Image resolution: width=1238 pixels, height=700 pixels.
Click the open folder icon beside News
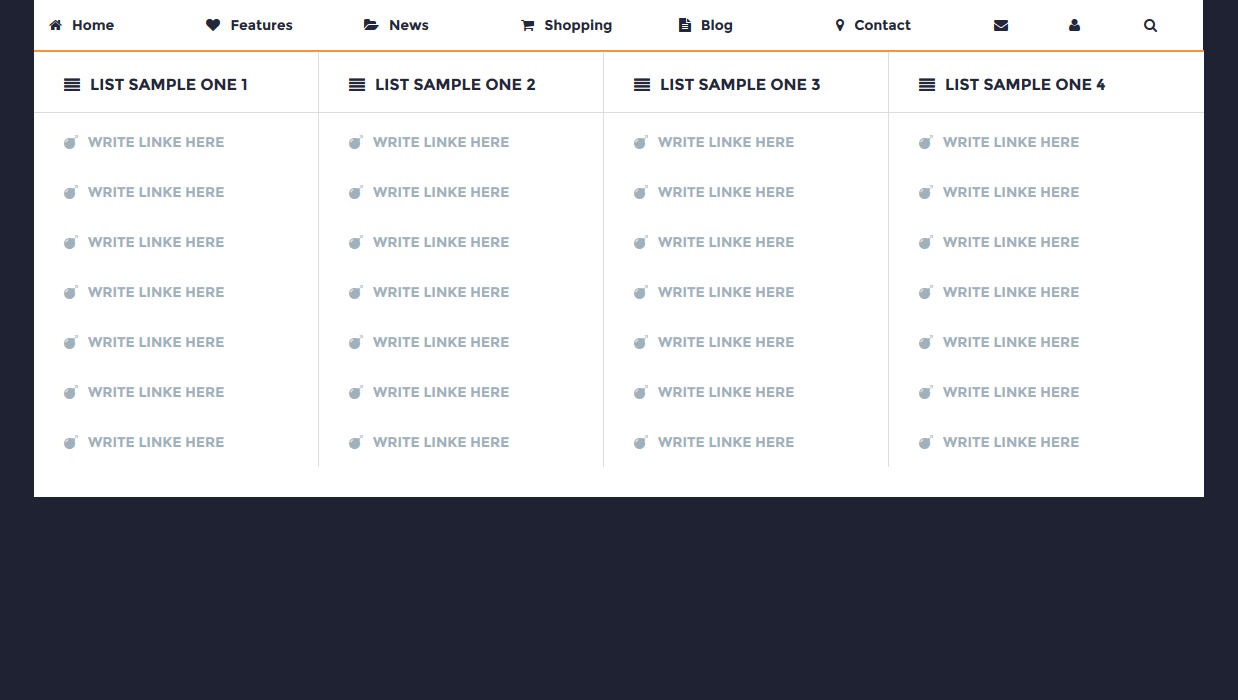point(371,25)
